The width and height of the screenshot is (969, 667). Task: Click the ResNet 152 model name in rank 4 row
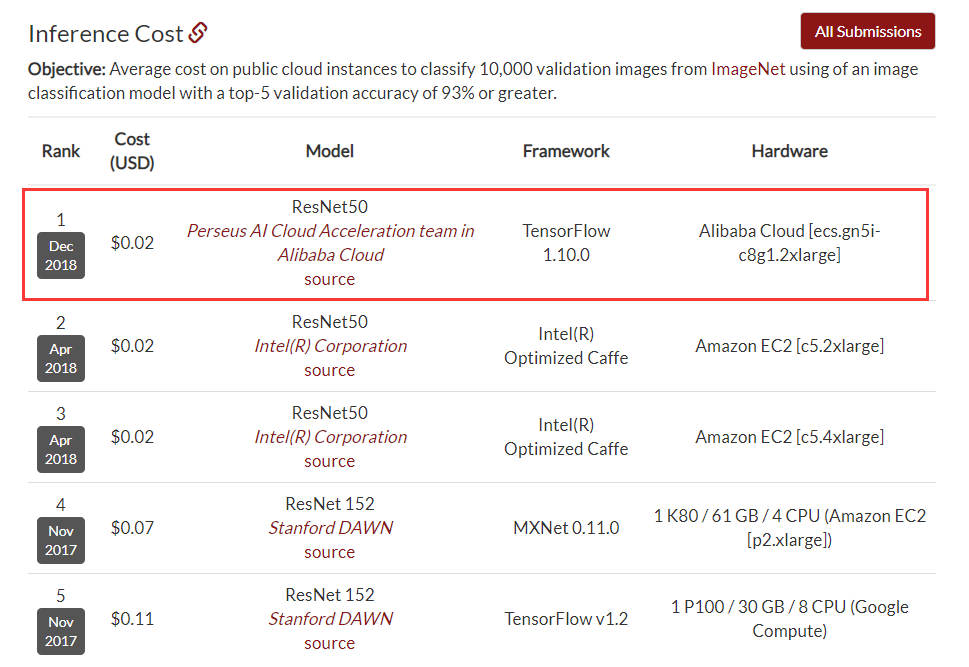330,504
